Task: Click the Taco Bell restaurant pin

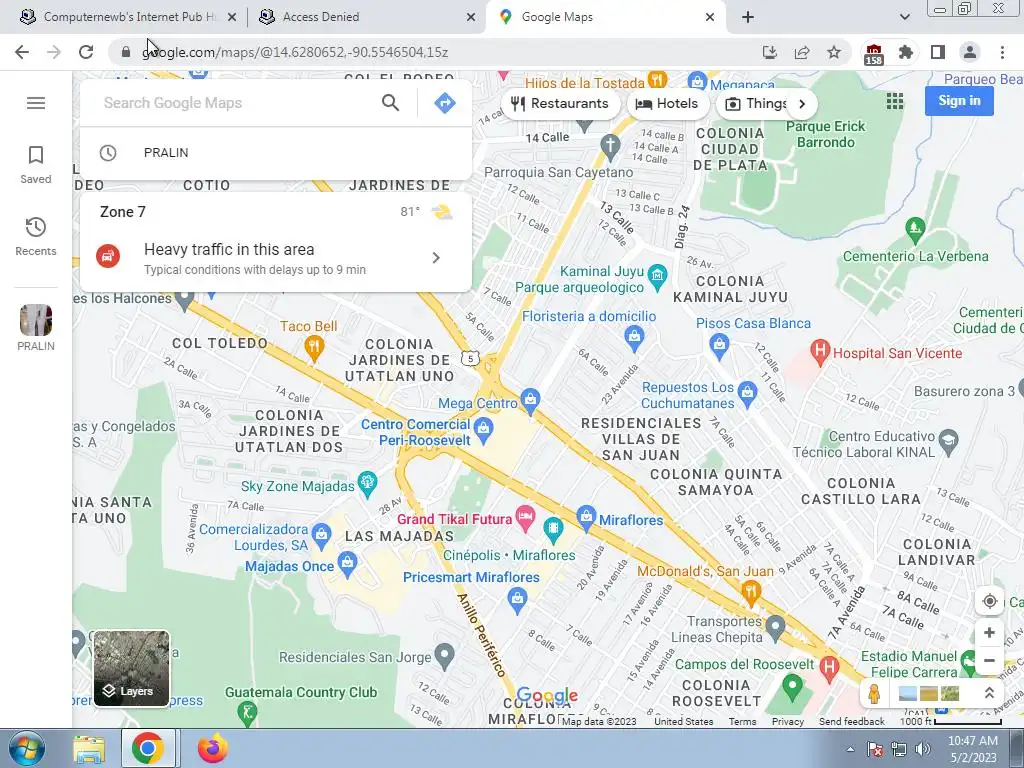Action: (x=314, y=347)
